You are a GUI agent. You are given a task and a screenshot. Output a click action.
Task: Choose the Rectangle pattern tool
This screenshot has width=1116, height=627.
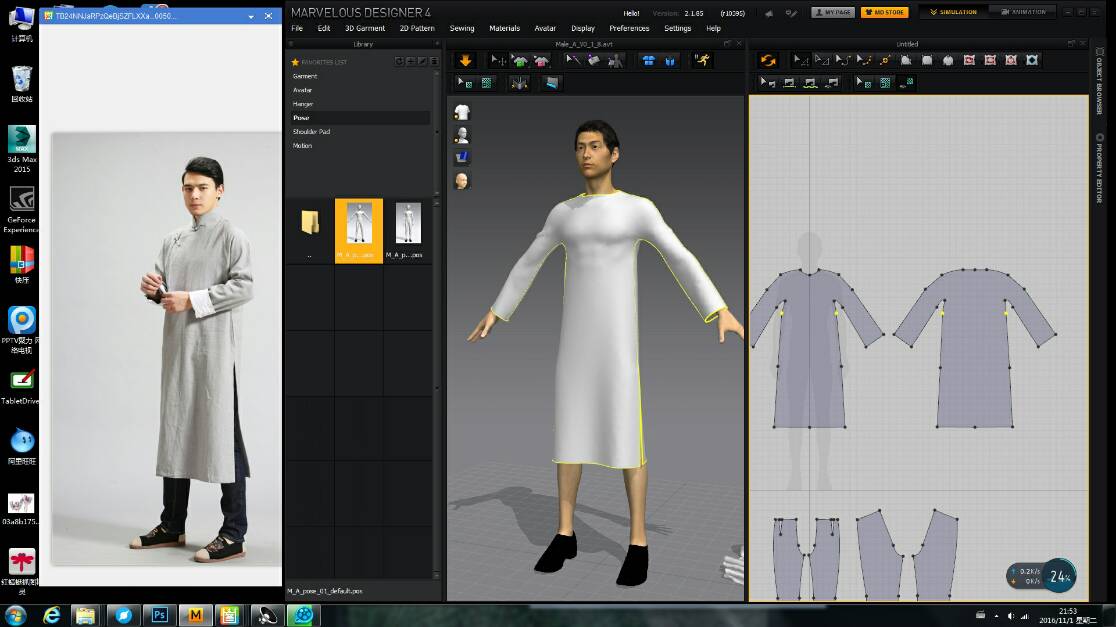pyautogui.click(x=927, y=61)
